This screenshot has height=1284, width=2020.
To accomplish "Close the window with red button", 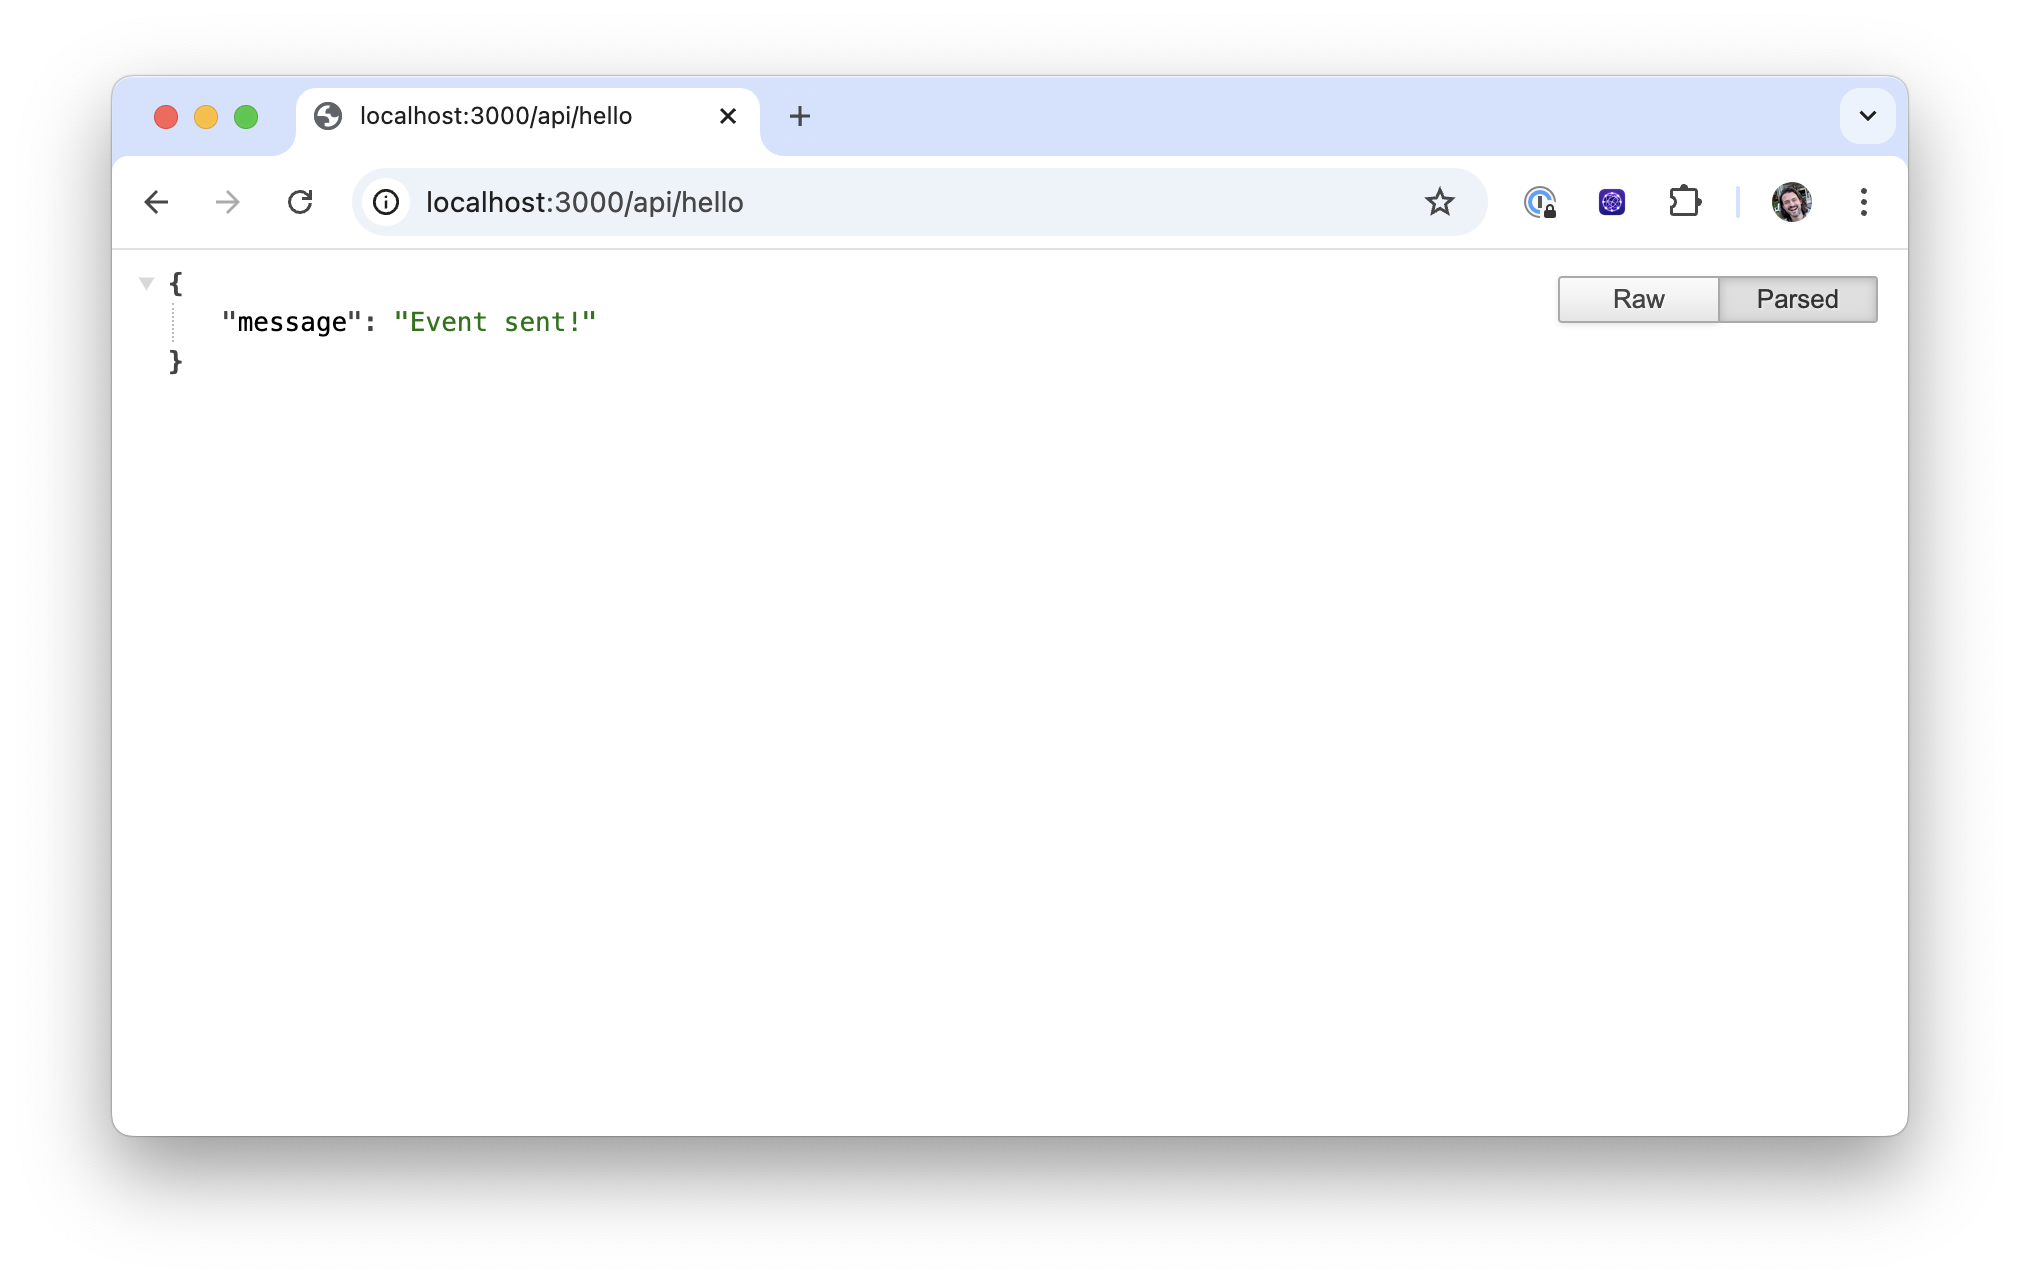I will coord(166,117).
